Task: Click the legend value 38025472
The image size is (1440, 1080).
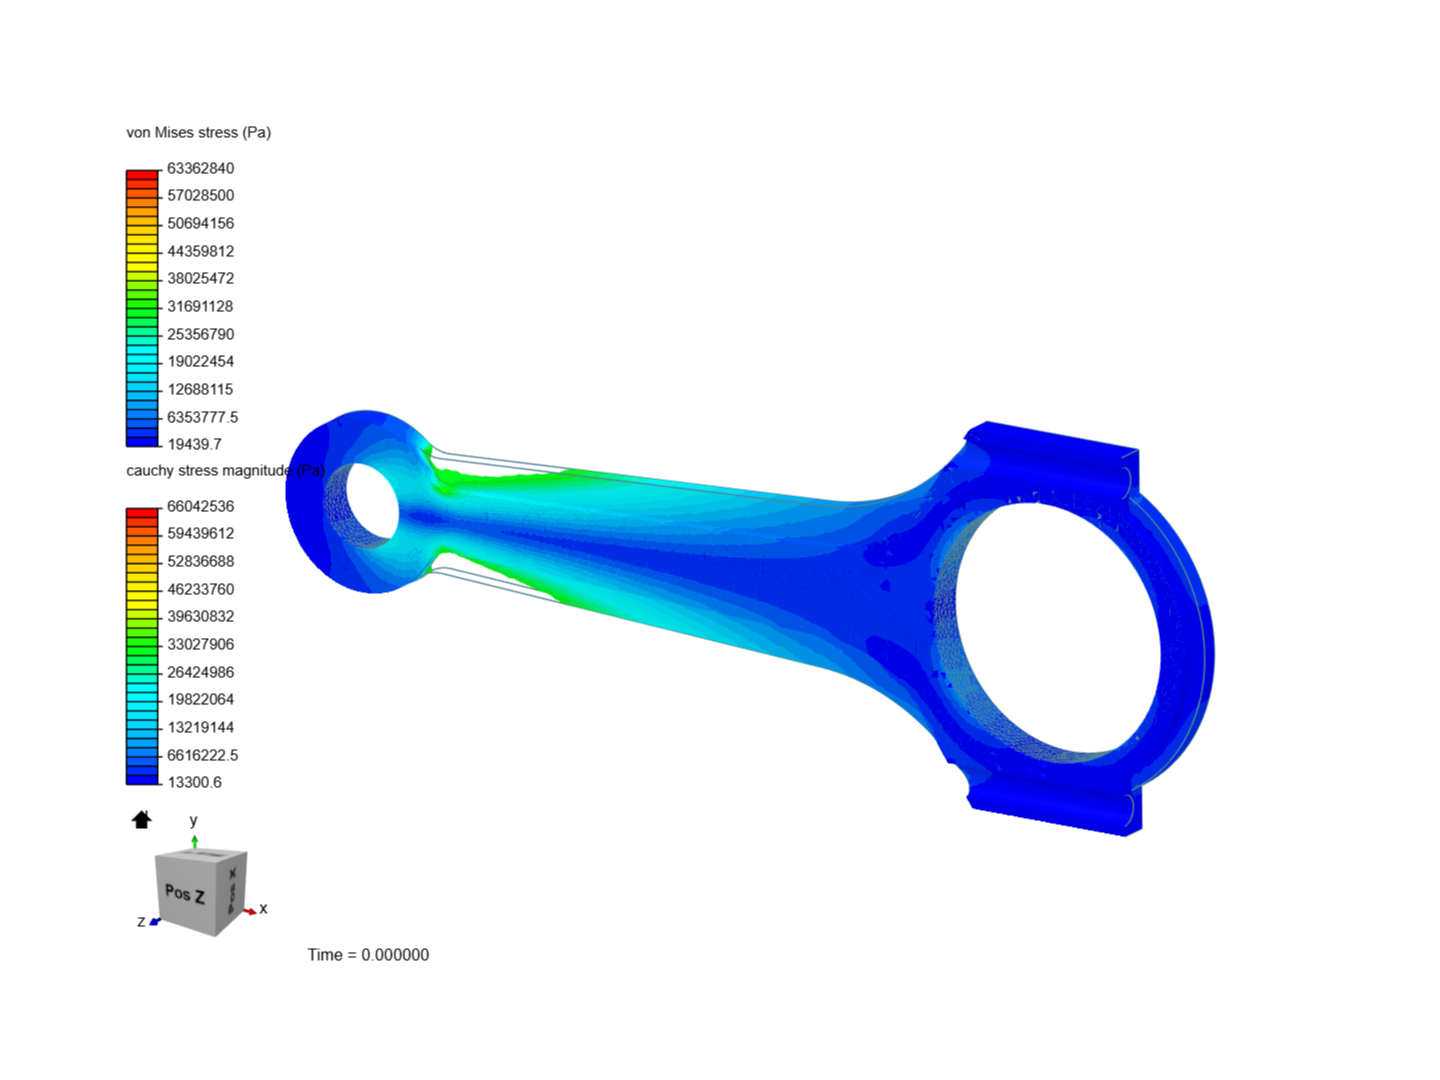Action: coord(200,278)
